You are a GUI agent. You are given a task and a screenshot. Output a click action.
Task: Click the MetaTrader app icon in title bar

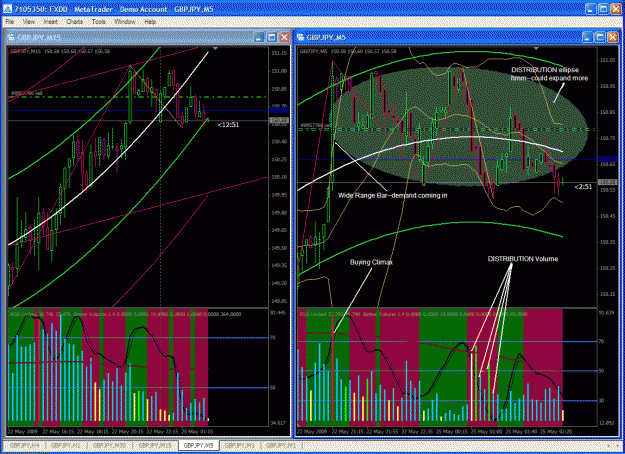(x=7, y=9)
